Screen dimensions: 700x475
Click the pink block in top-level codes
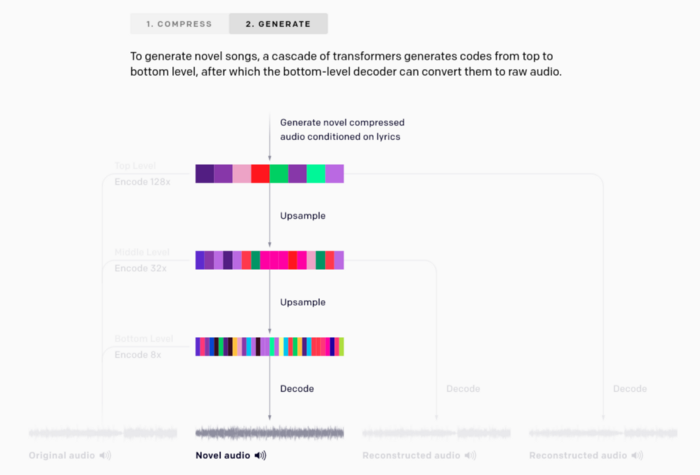(x=242, y=174)
